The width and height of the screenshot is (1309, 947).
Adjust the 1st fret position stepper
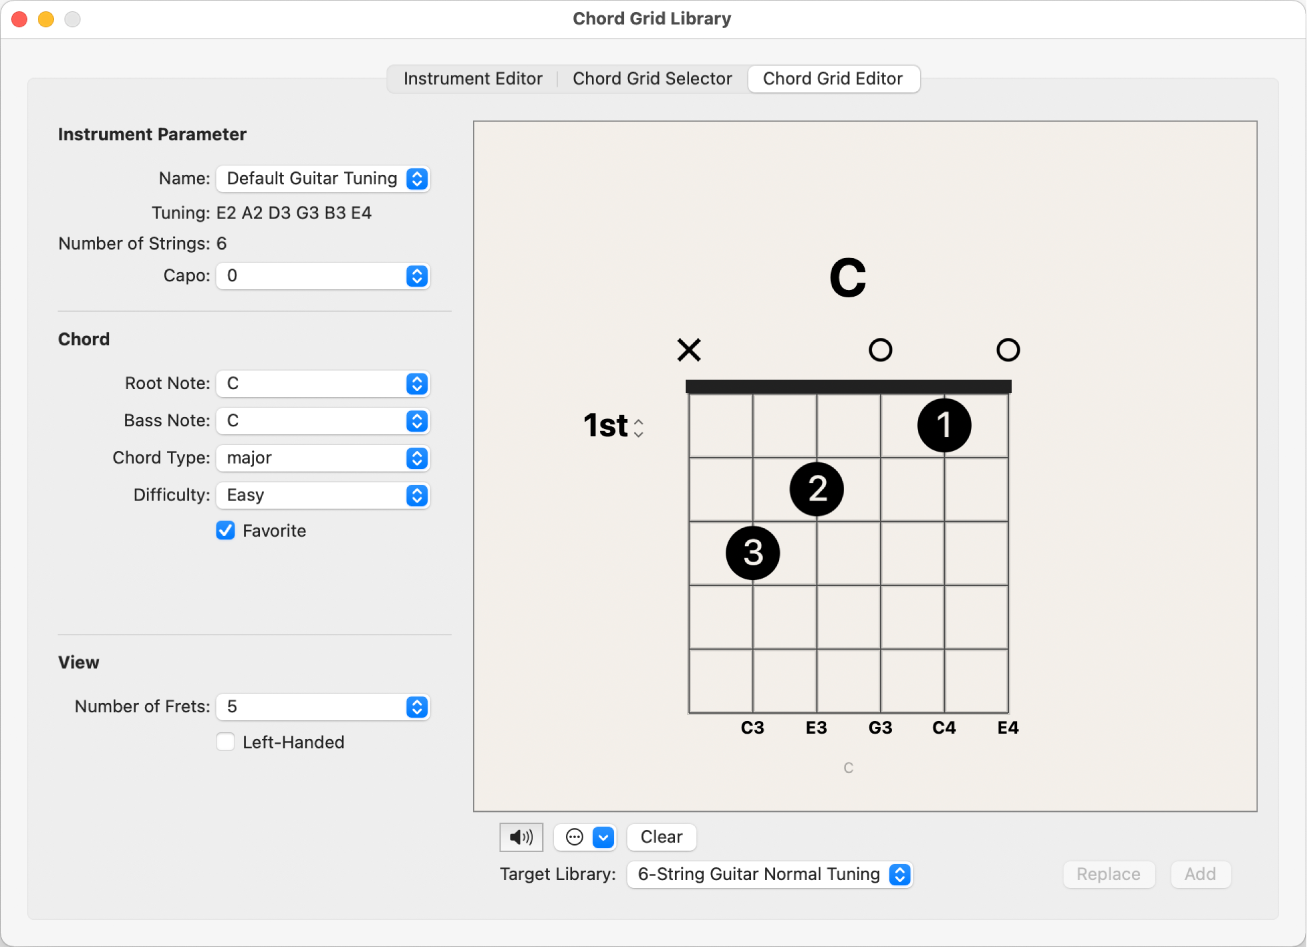point(638,426)
